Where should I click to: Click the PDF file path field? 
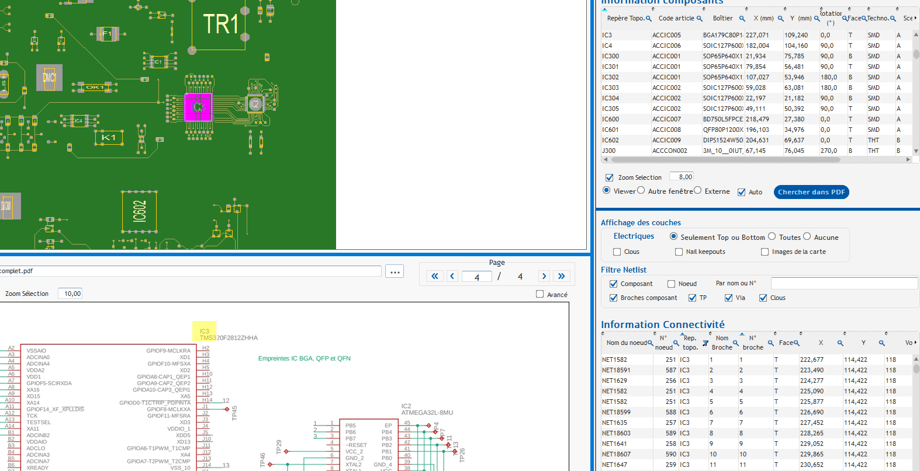[191, 271]
